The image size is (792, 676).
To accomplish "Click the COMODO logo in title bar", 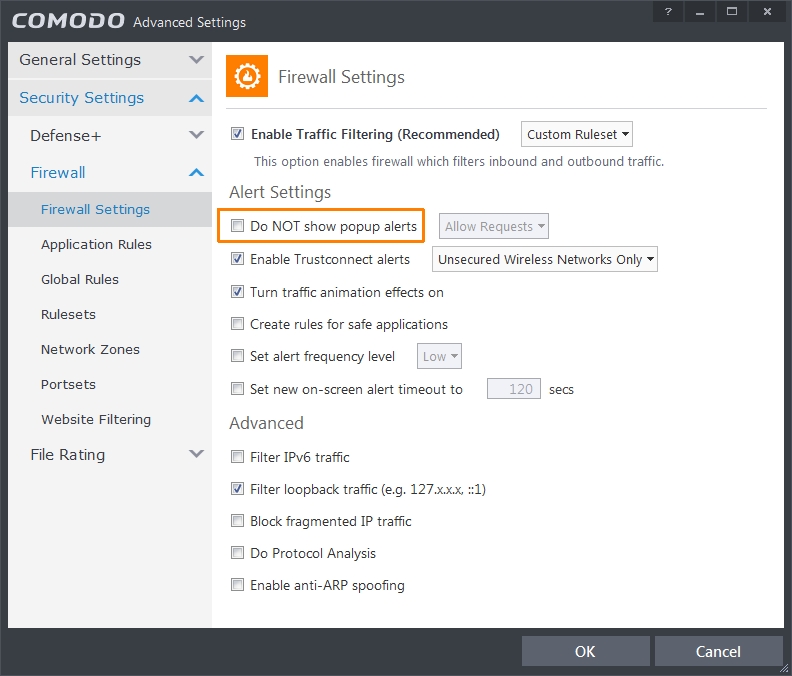I will (68, 21).
